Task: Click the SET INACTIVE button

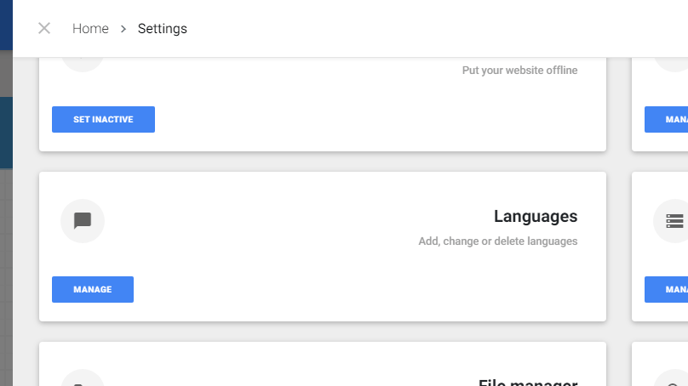Action: 103,119
